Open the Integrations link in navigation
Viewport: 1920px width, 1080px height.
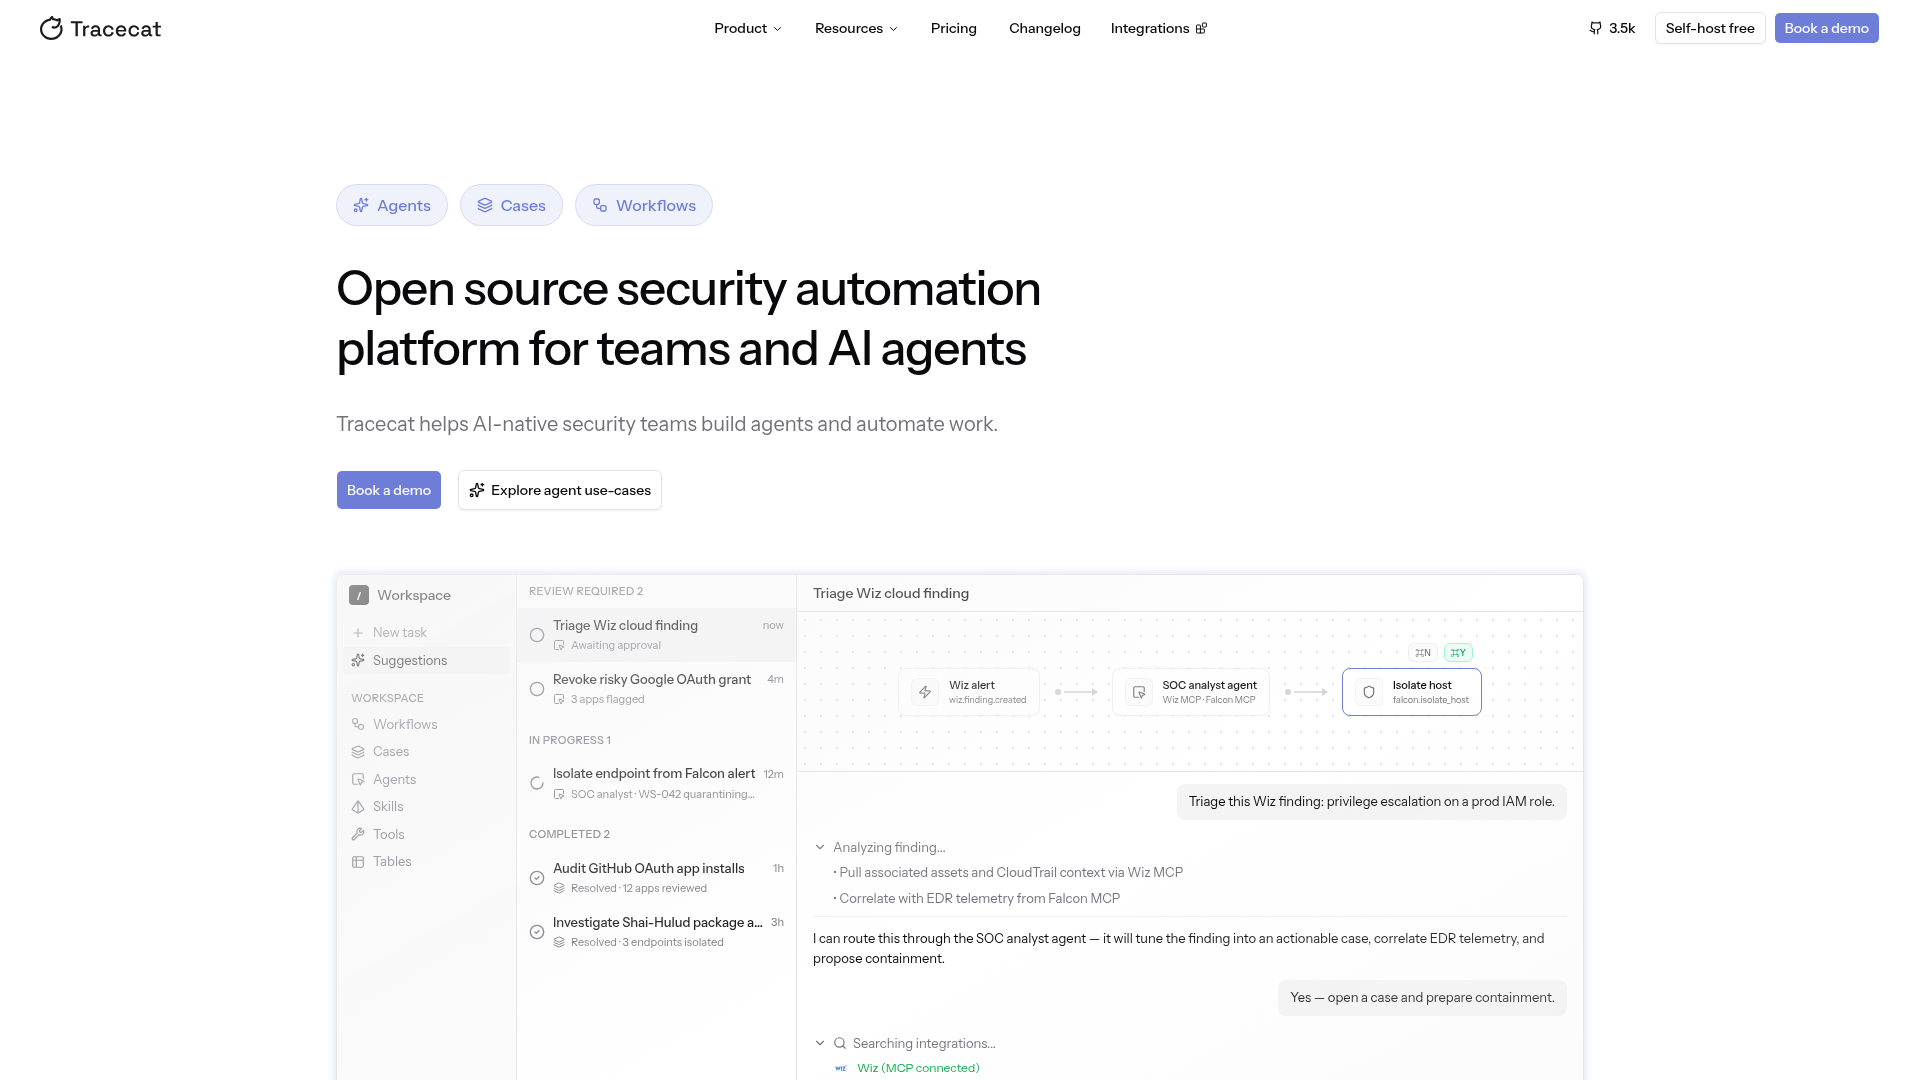point(1159,28)
